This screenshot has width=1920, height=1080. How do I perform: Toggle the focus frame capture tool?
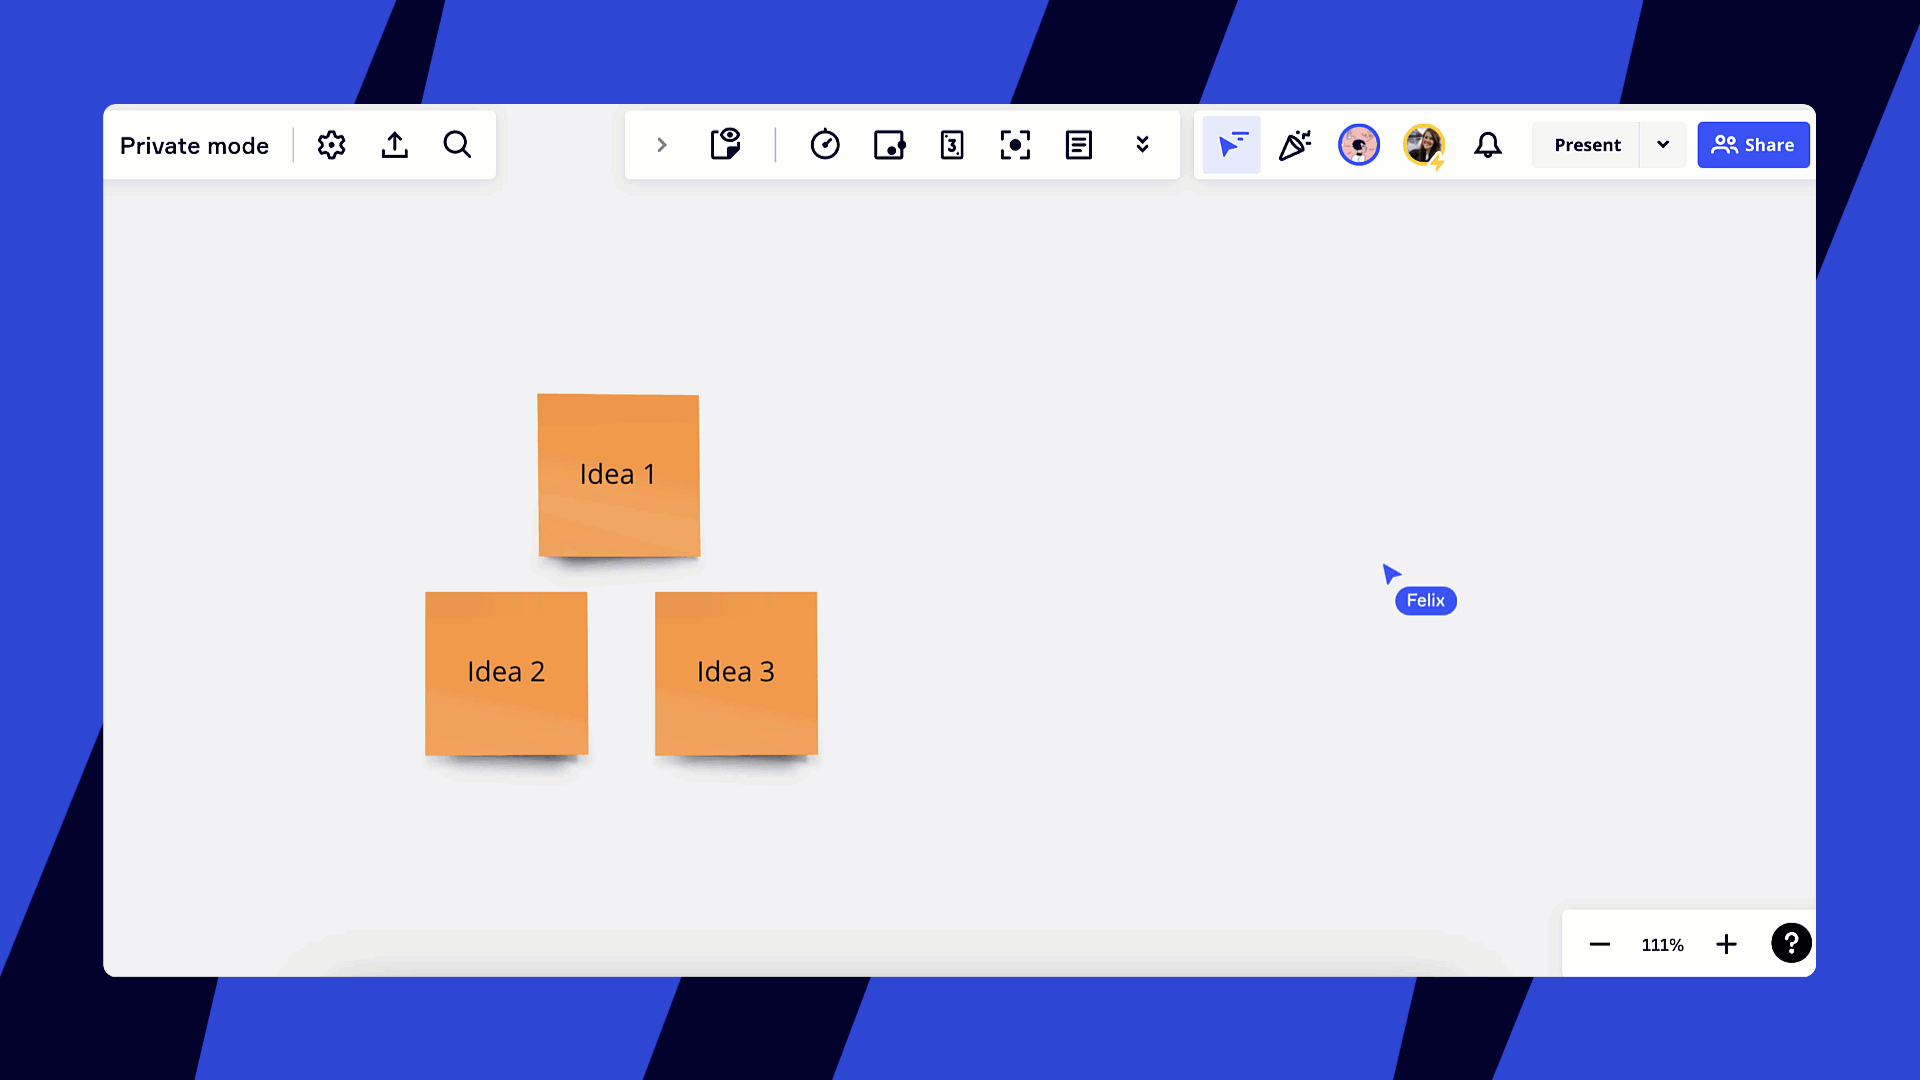point(1015,145)
